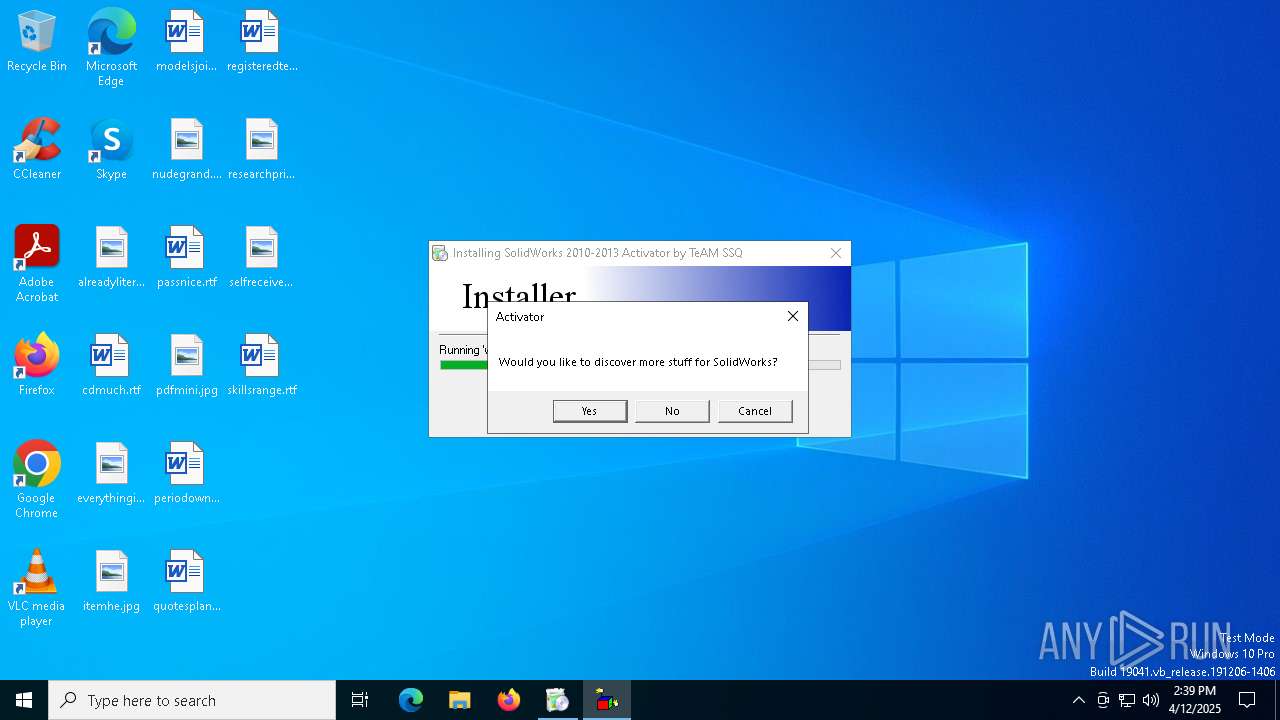The width and height of the screenshot is (1280, 720).
Task: Click Yes in the Activator dialog
Action: [590, 411]
